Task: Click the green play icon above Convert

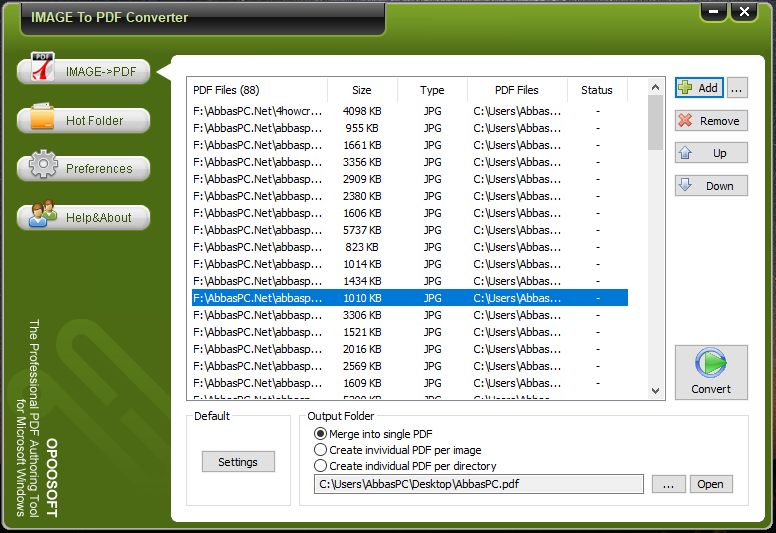Action: coord(711,363)
